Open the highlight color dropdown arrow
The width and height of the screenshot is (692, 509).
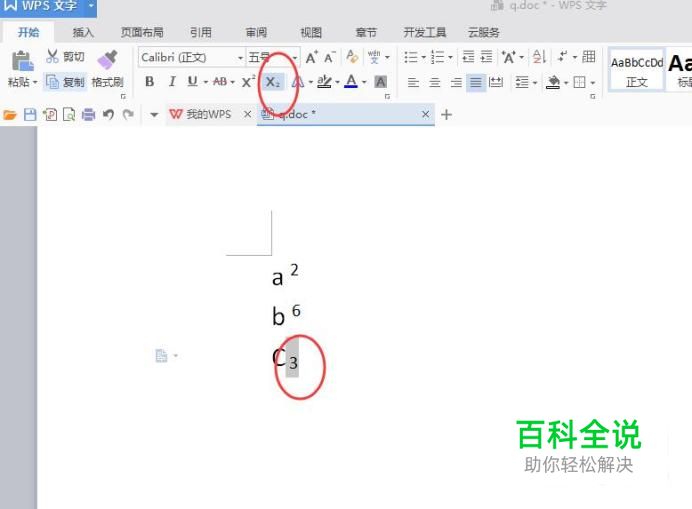coord(337,82)
